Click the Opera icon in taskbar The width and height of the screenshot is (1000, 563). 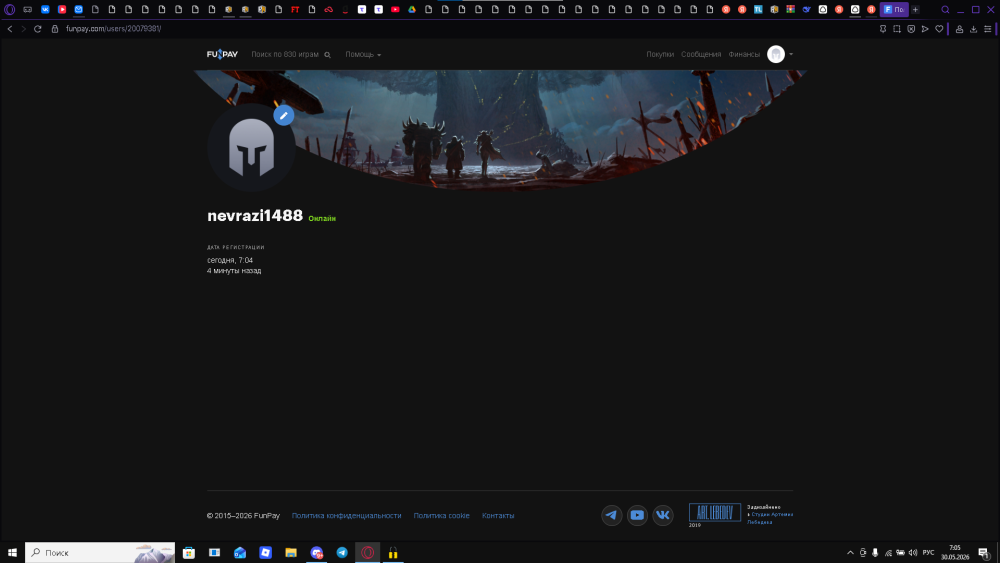coord(367,552)
